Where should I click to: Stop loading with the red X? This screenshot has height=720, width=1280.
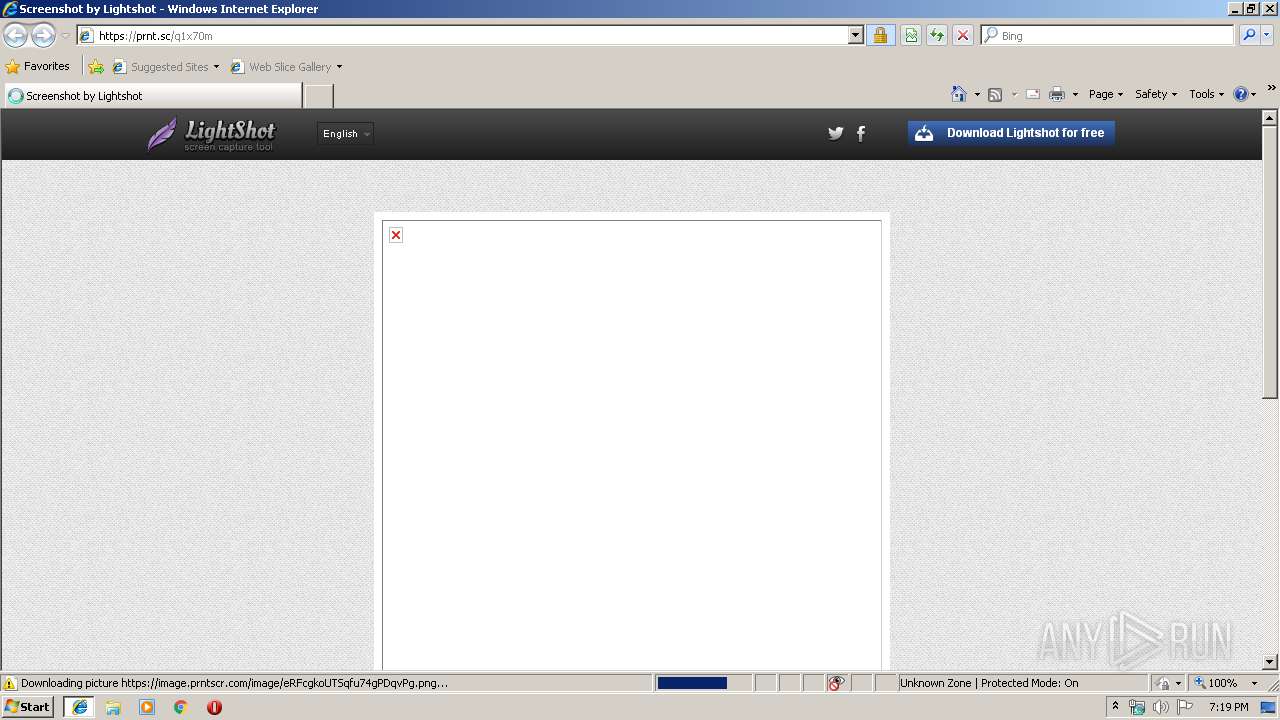tap(963, 36)
